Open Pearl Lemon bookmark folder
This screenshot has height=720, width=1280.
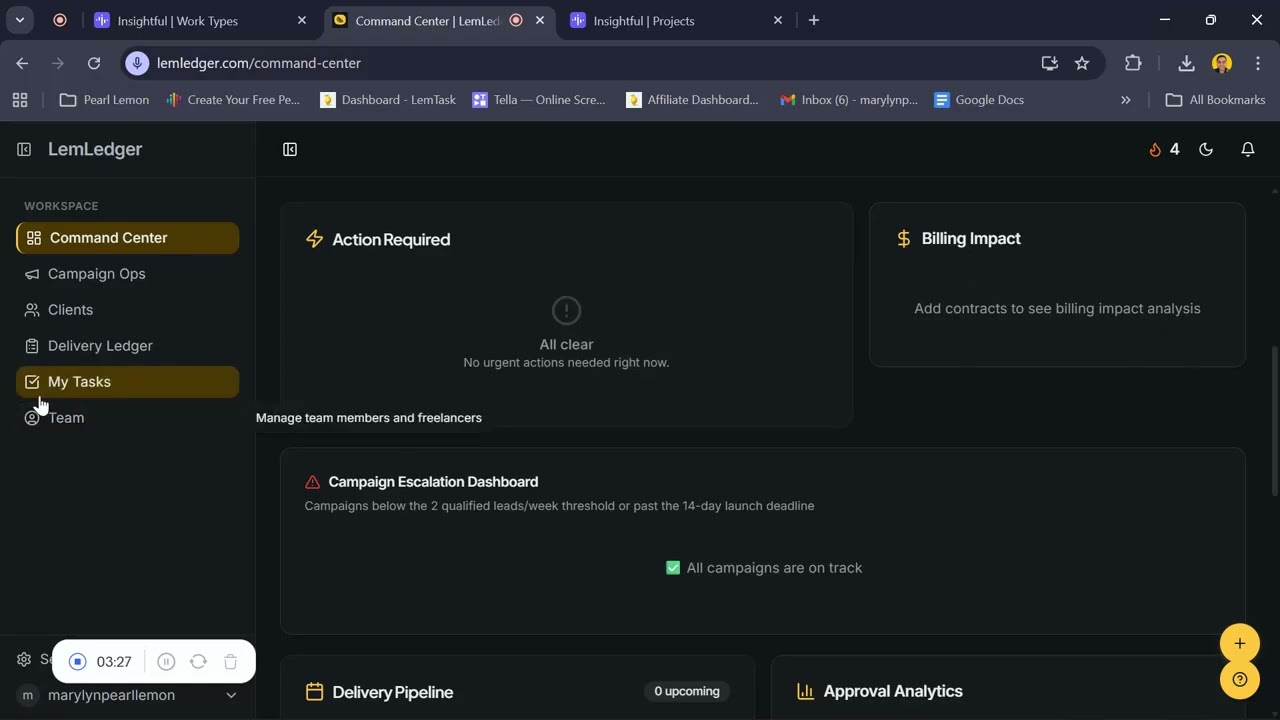105,100
